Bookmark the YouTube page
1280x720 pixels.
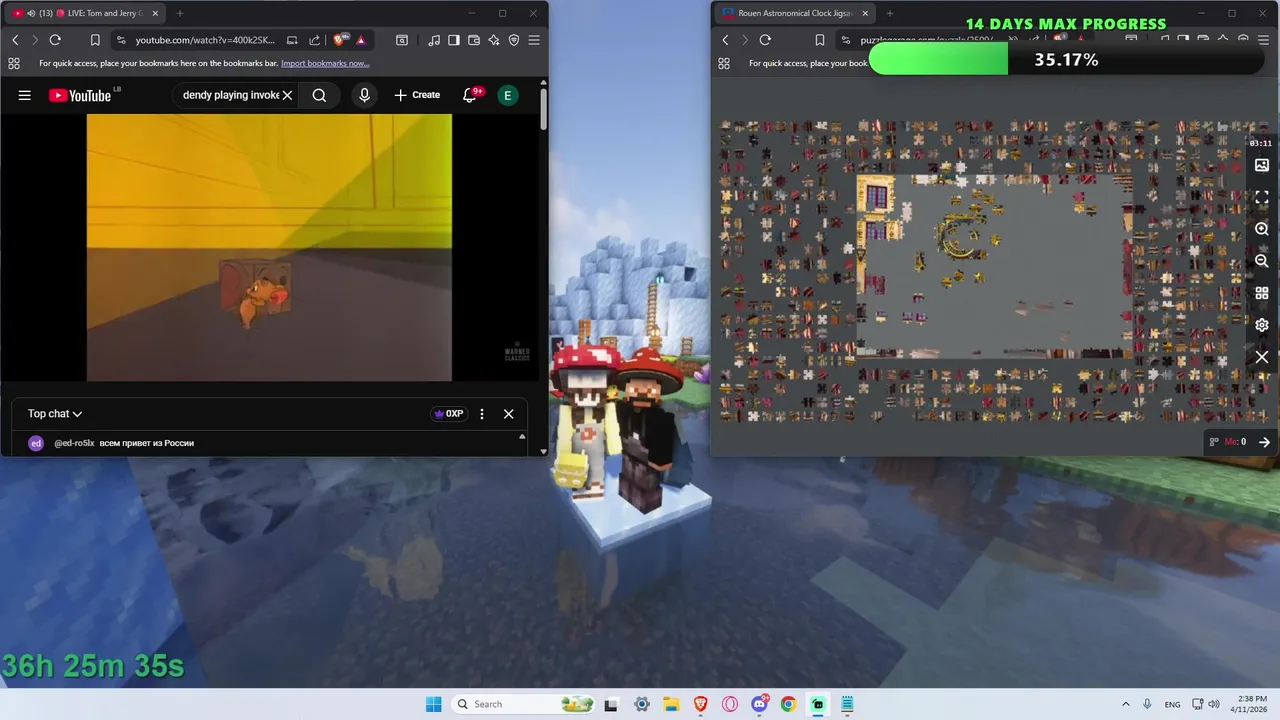point(95,40)
